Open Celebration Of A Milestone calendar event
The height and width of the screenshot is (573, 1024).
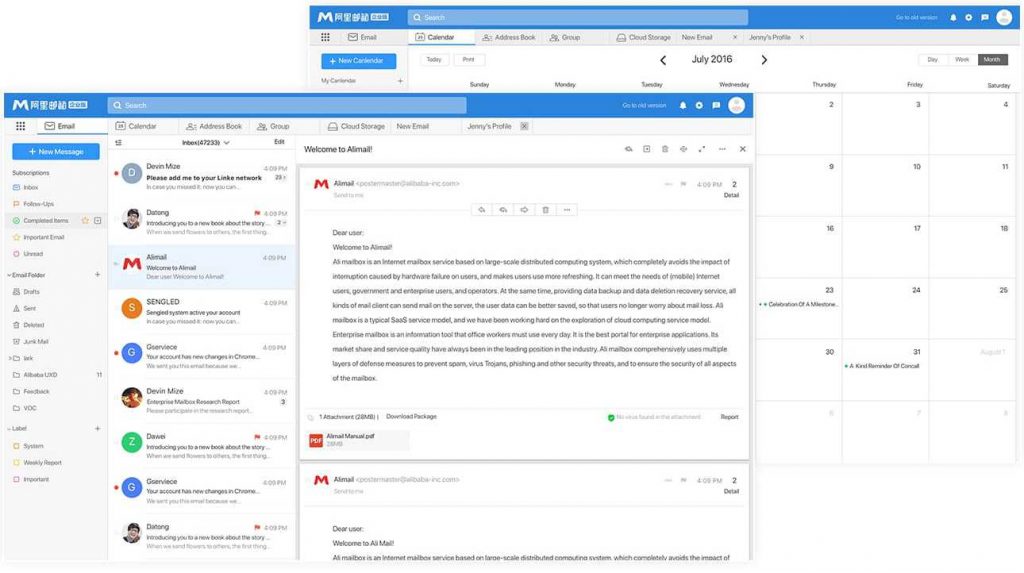pyautogui.click(x=799, y=304)
